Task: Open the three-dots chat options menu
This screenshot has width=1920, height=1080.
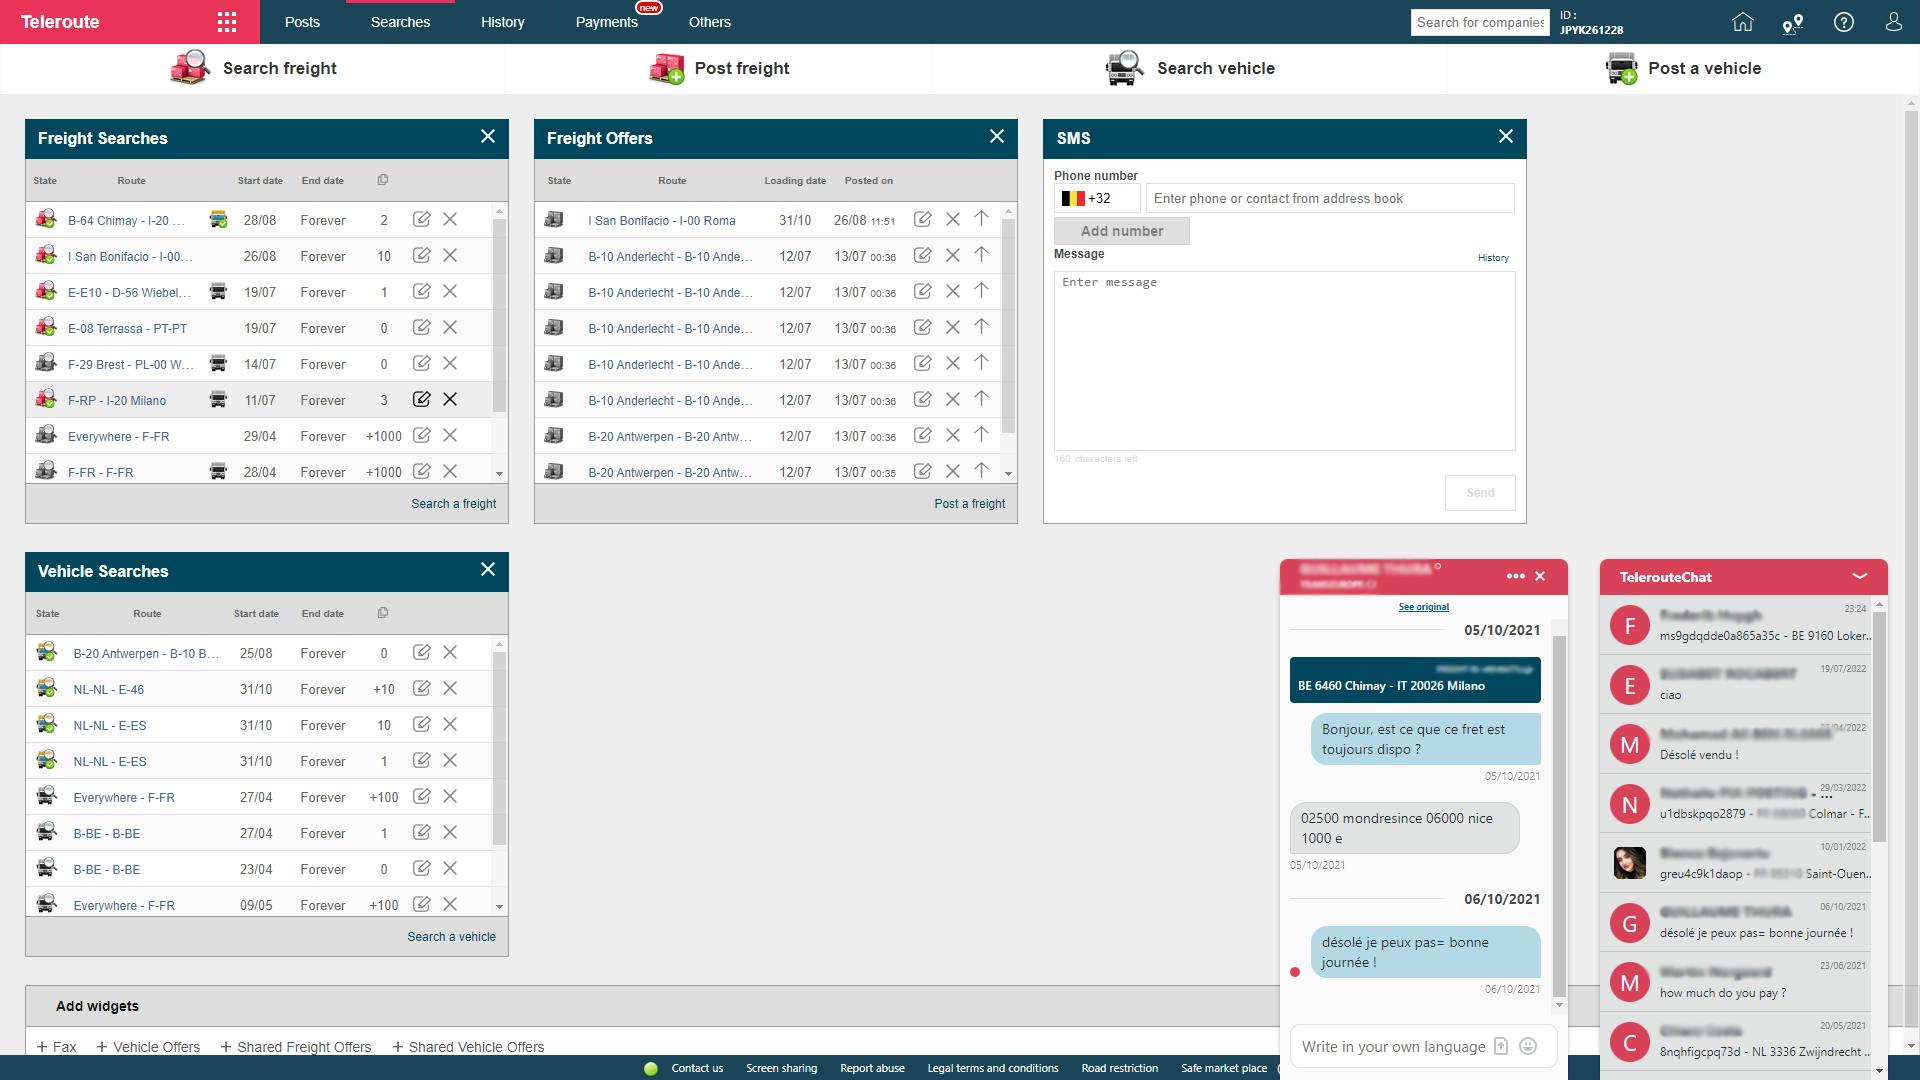Action: 1515,576
